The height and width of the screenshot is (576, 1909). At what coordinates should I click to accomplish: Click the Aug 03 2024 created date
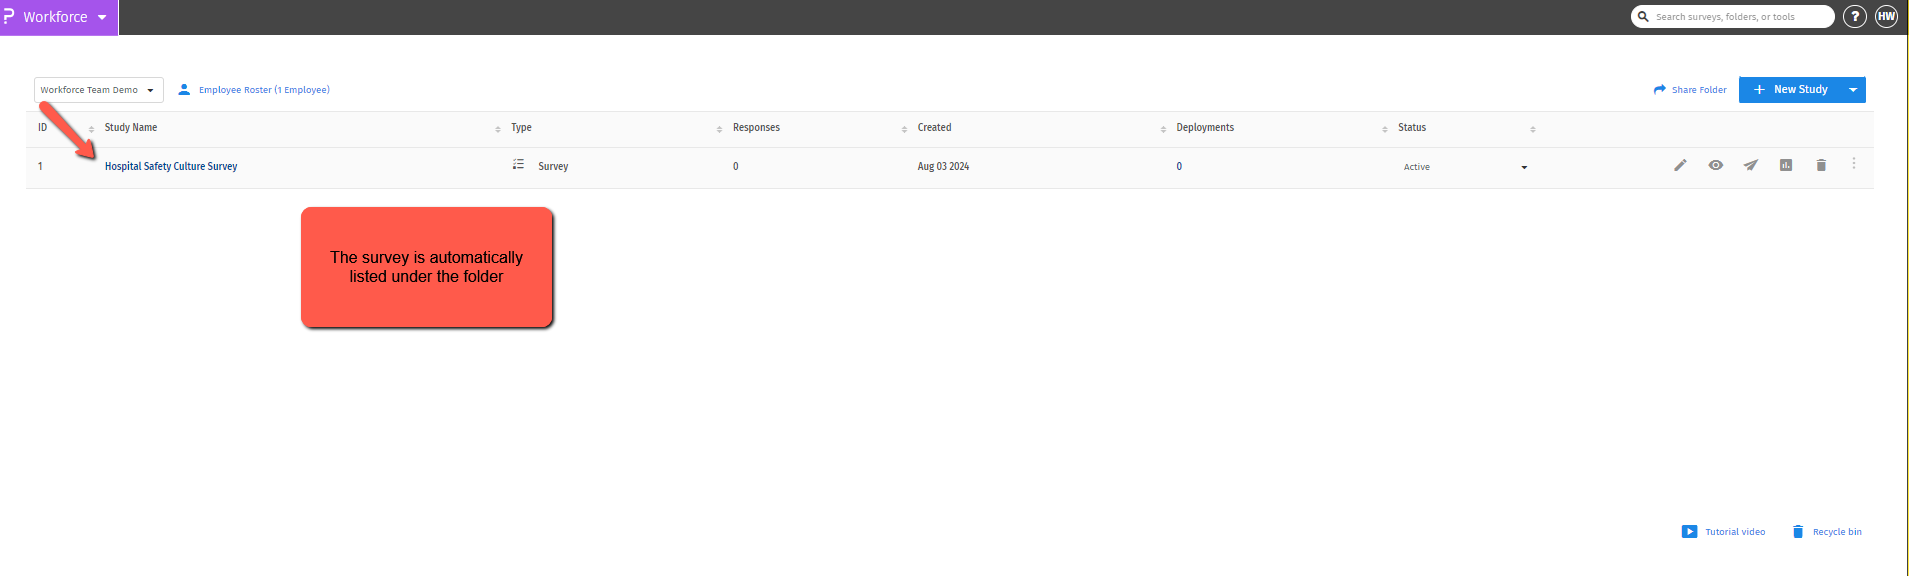point(943,167)
